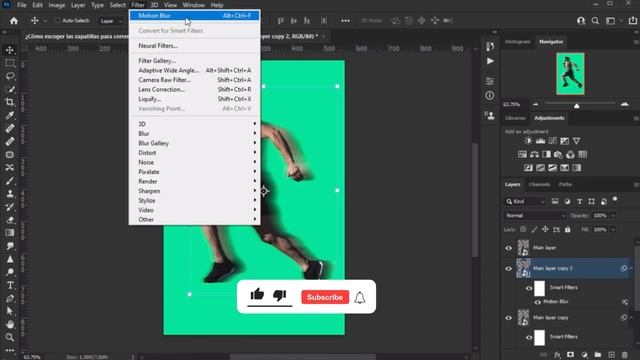Create a new layer icon

coord(611,355)
